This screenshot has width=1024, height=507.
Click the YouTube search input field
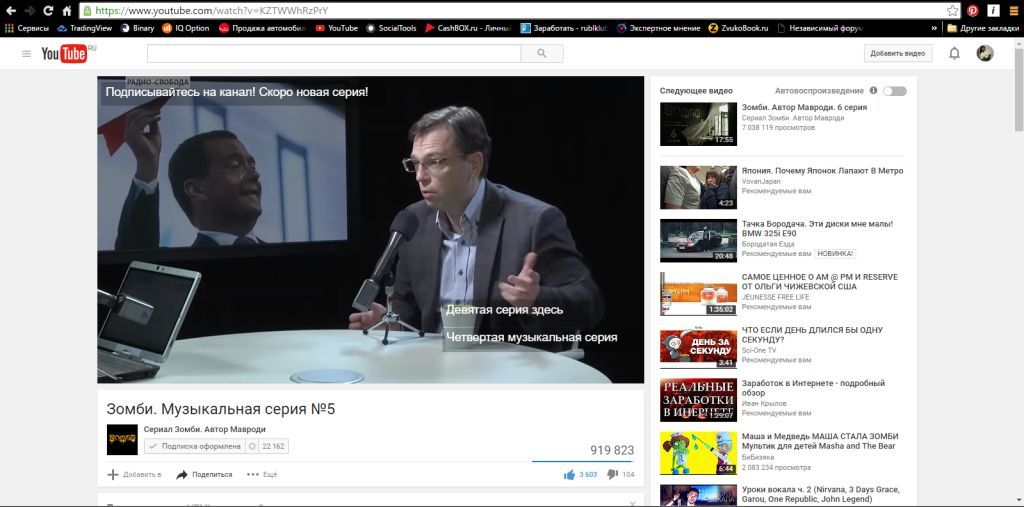tap(334, 54)
